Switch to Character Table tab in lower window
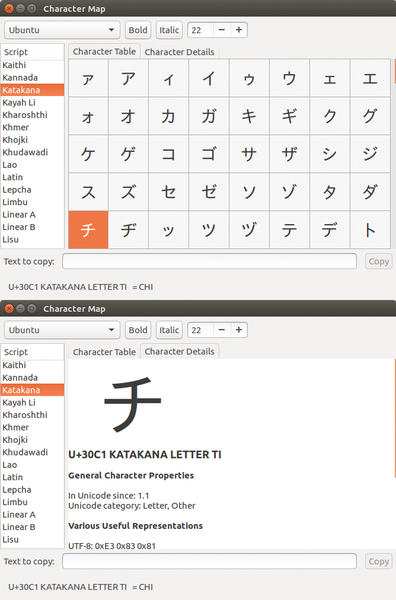 click(104, 352)
